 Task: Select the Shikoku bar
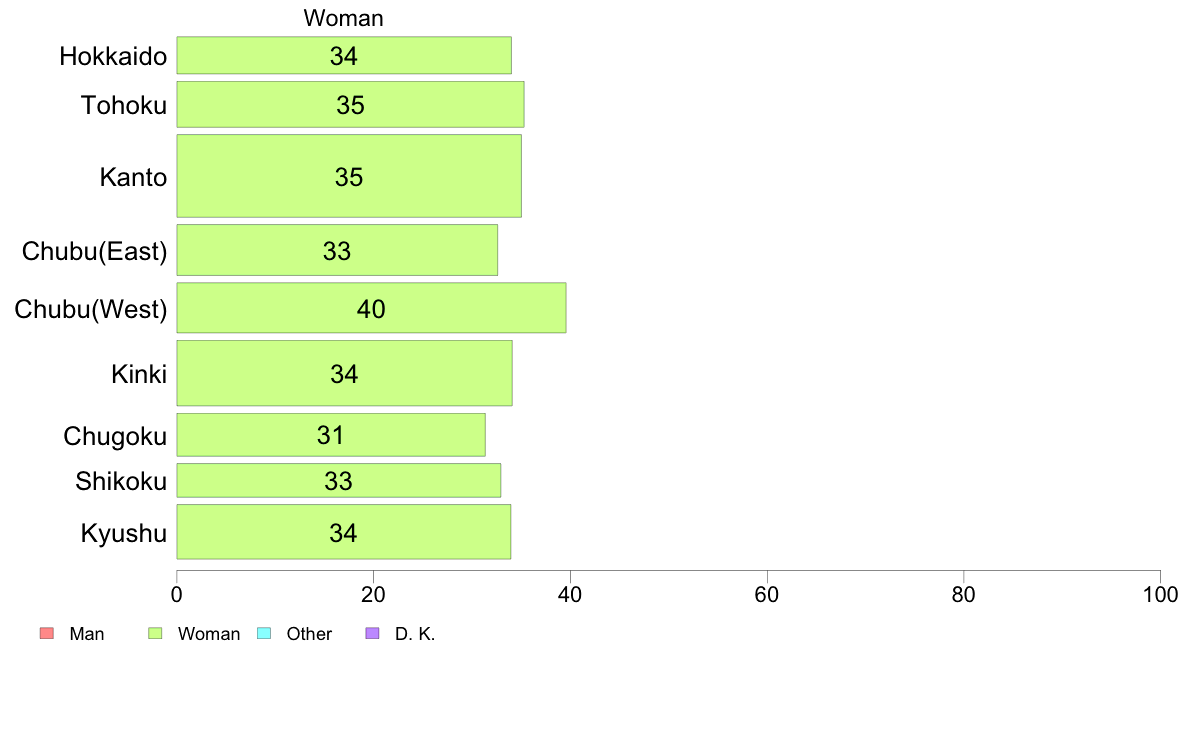pos(339,481)
